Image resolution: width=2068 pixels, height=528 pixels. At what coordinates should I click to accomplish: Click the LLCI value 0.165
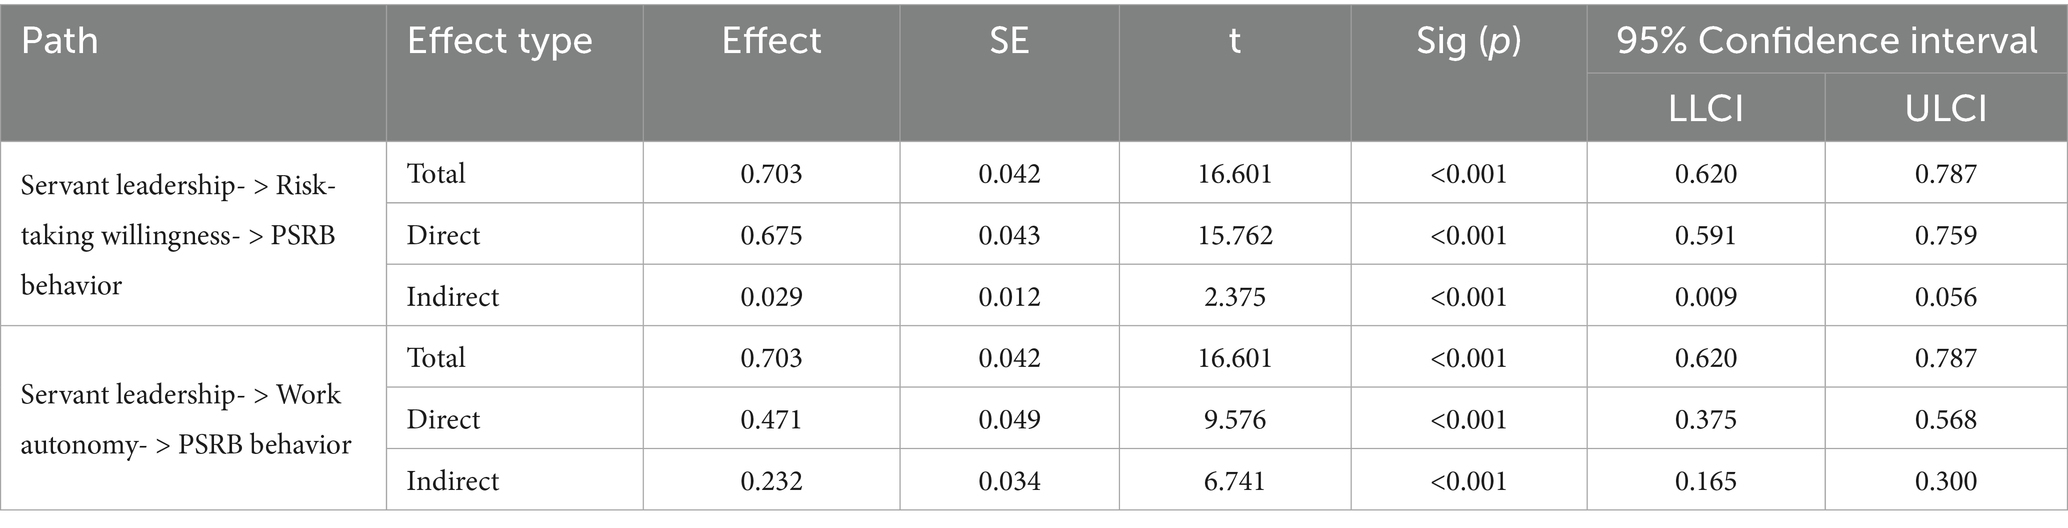point(1706,481)
